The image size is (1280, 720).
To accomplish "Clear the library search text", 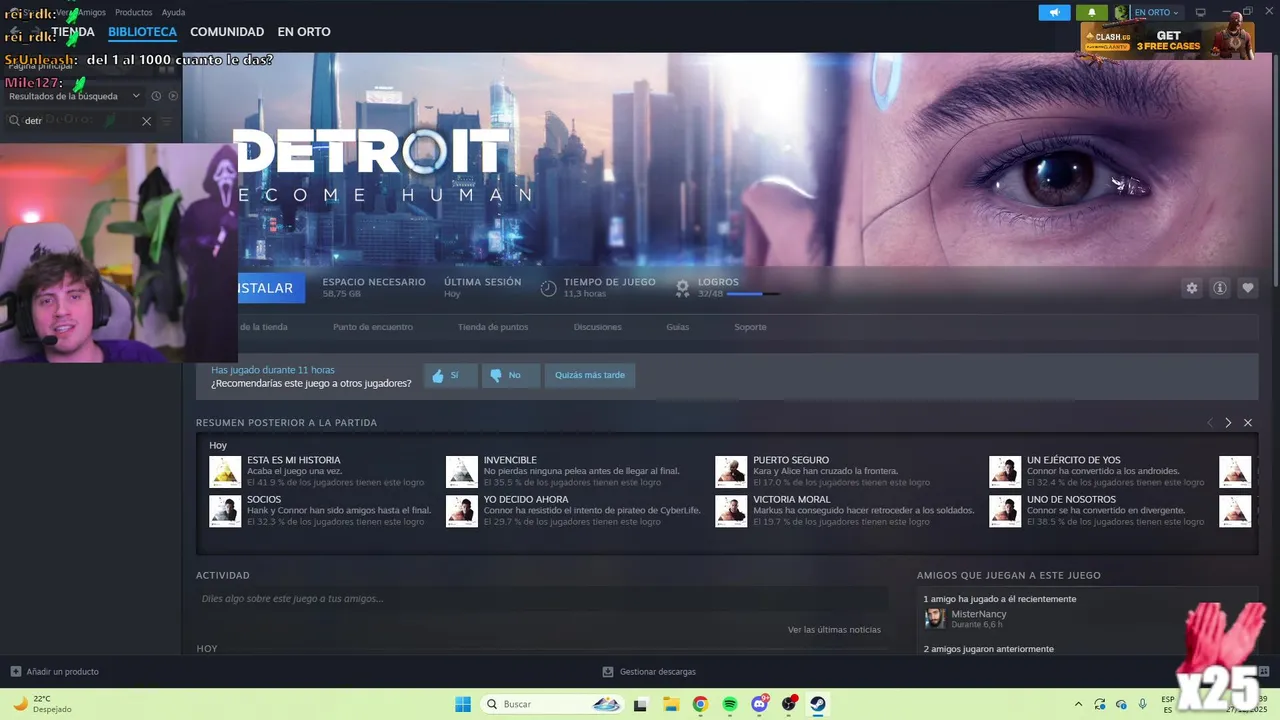I will tap(146, 121).
